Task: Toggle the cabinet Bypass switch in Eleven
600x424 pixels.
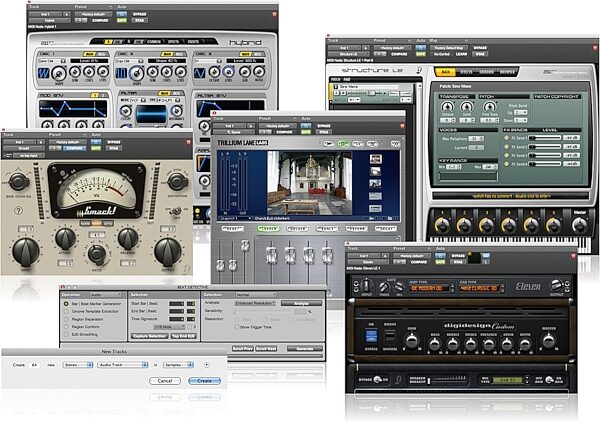Action: 378,379
